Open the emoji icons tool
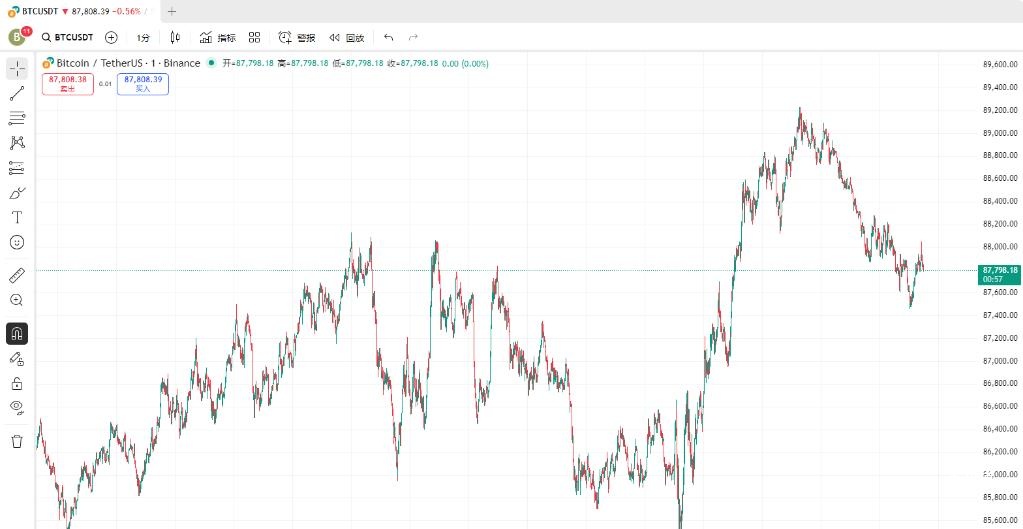The height and width of the screenshot is (529, 1023). pos(17,242)
